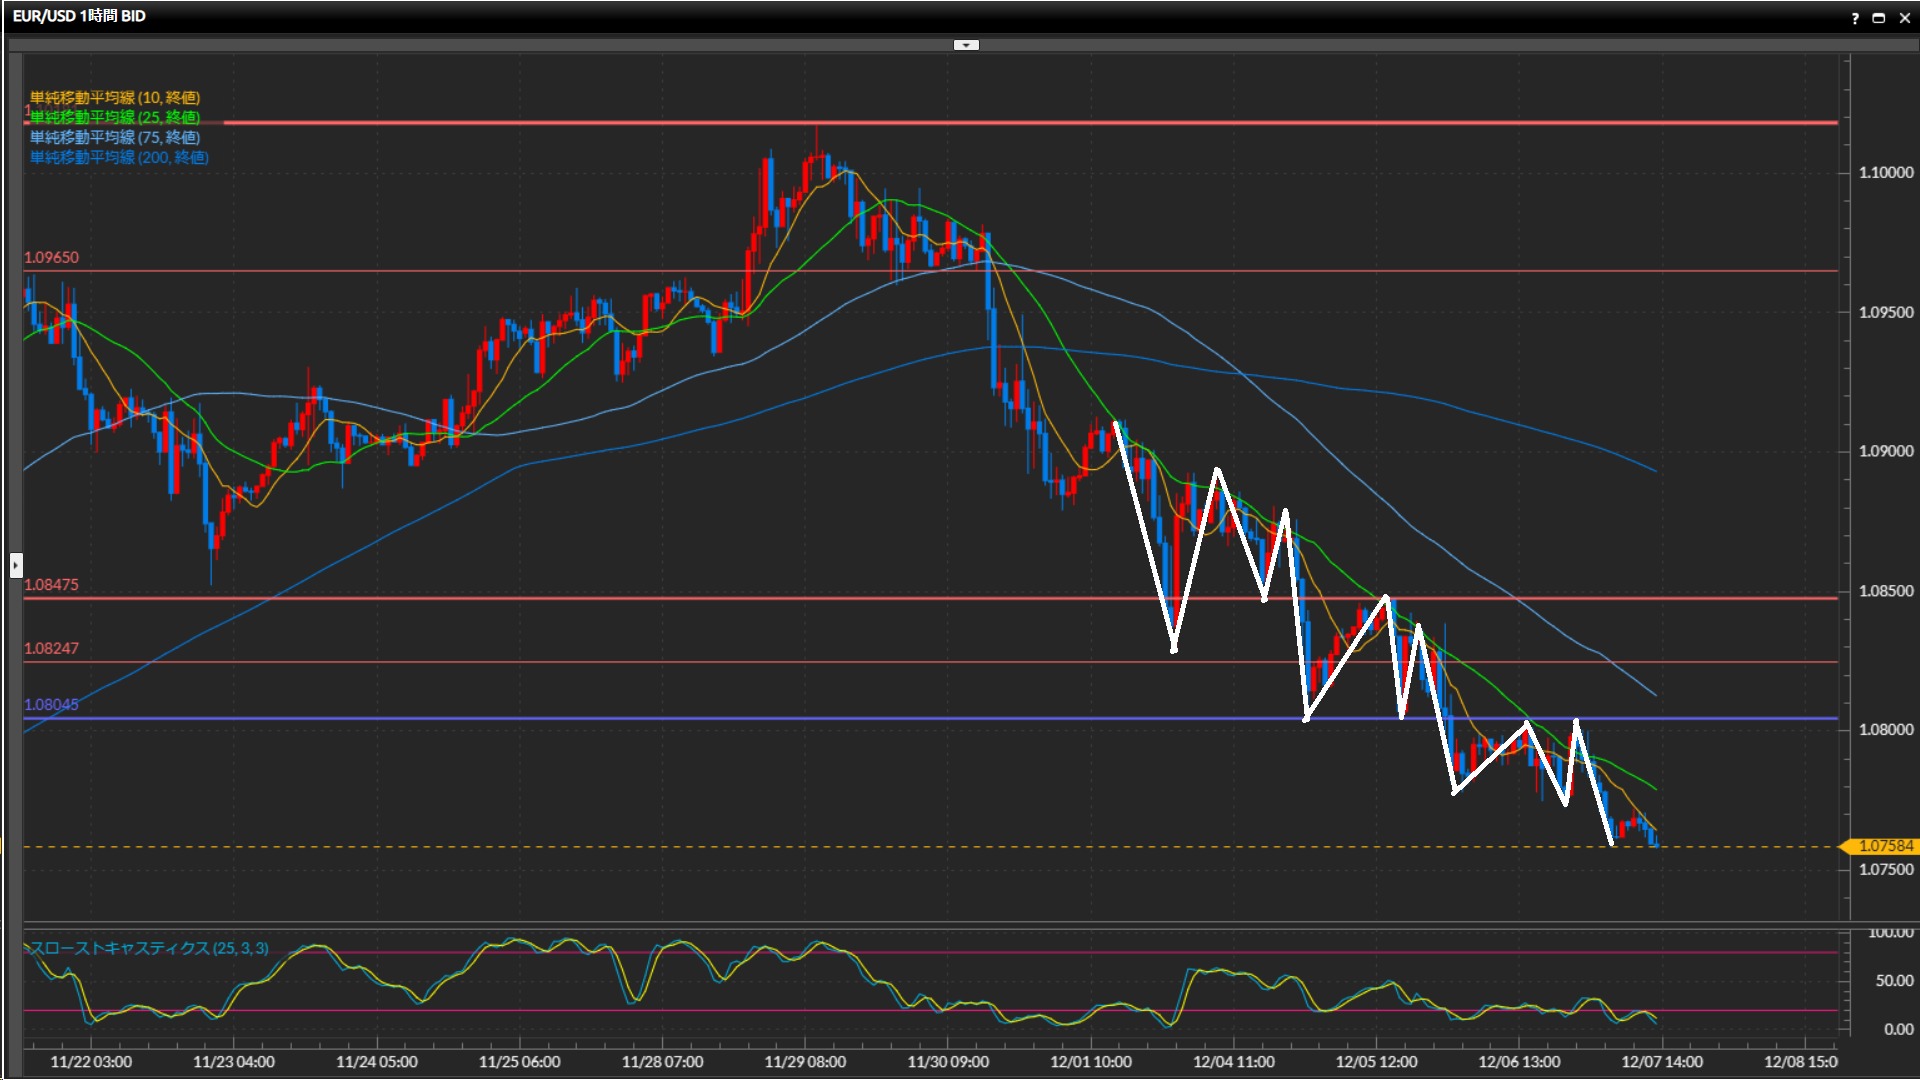Click the EUR/USD 1時間 BID title
Image resolution: width=1920 pixels, height=1080 pixels.
tap(79, 16)
